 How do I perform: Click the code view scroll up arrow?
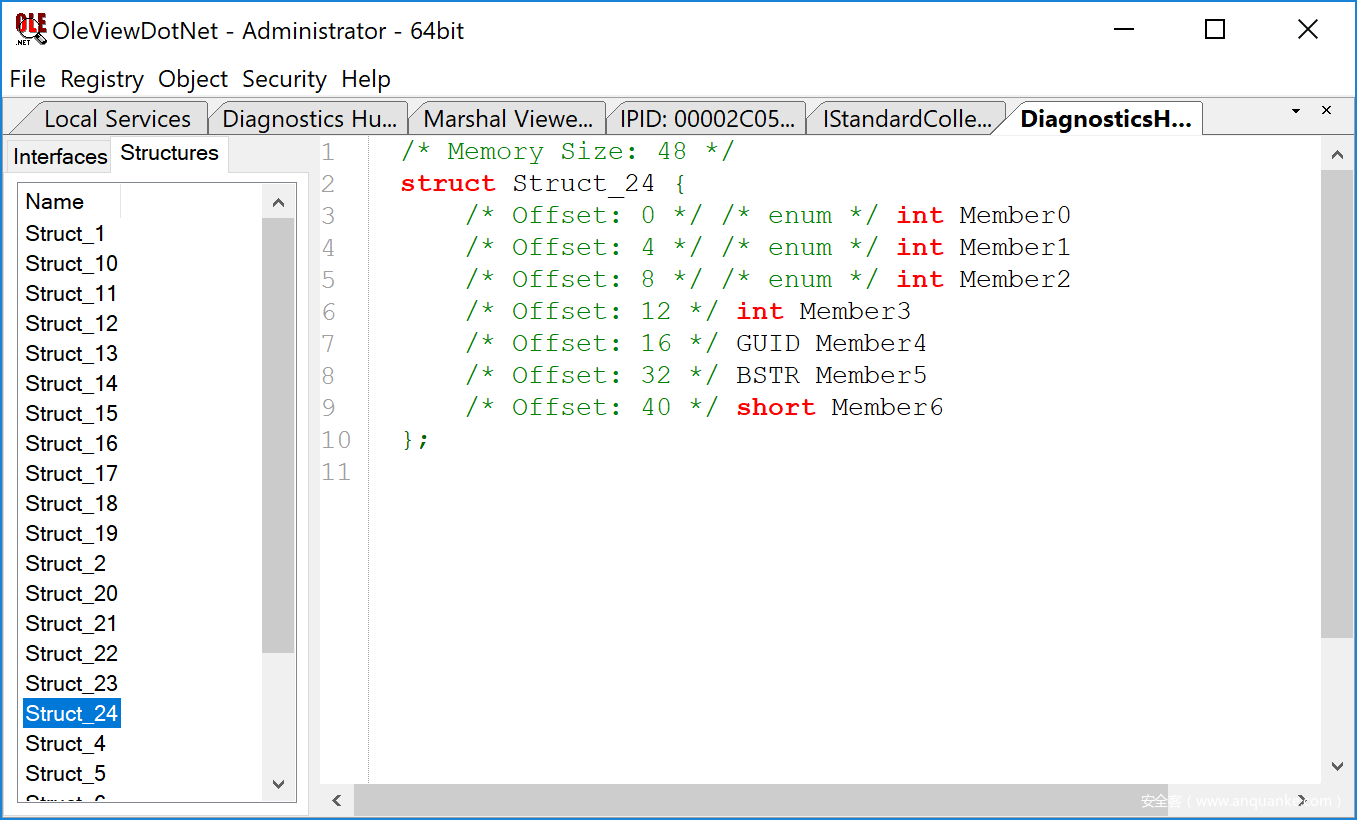click(x=1337, y=154)
